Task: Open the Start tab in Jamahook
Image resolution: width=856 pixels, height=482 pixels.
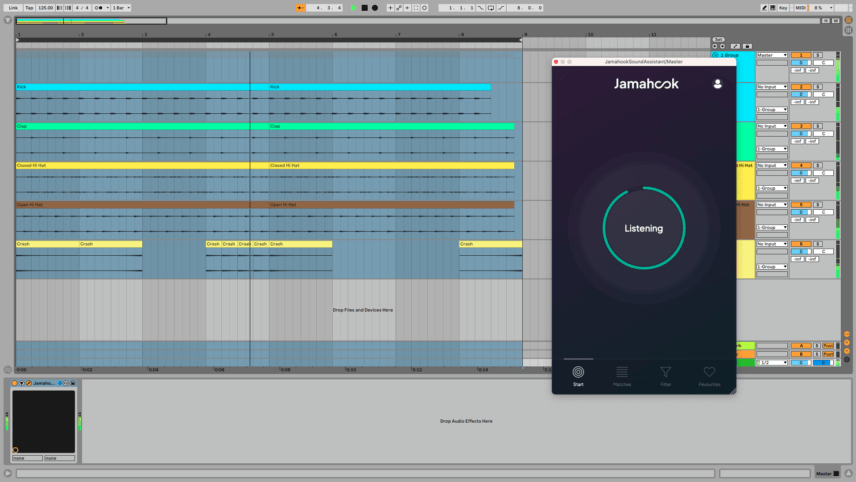Action: [578, 376]
